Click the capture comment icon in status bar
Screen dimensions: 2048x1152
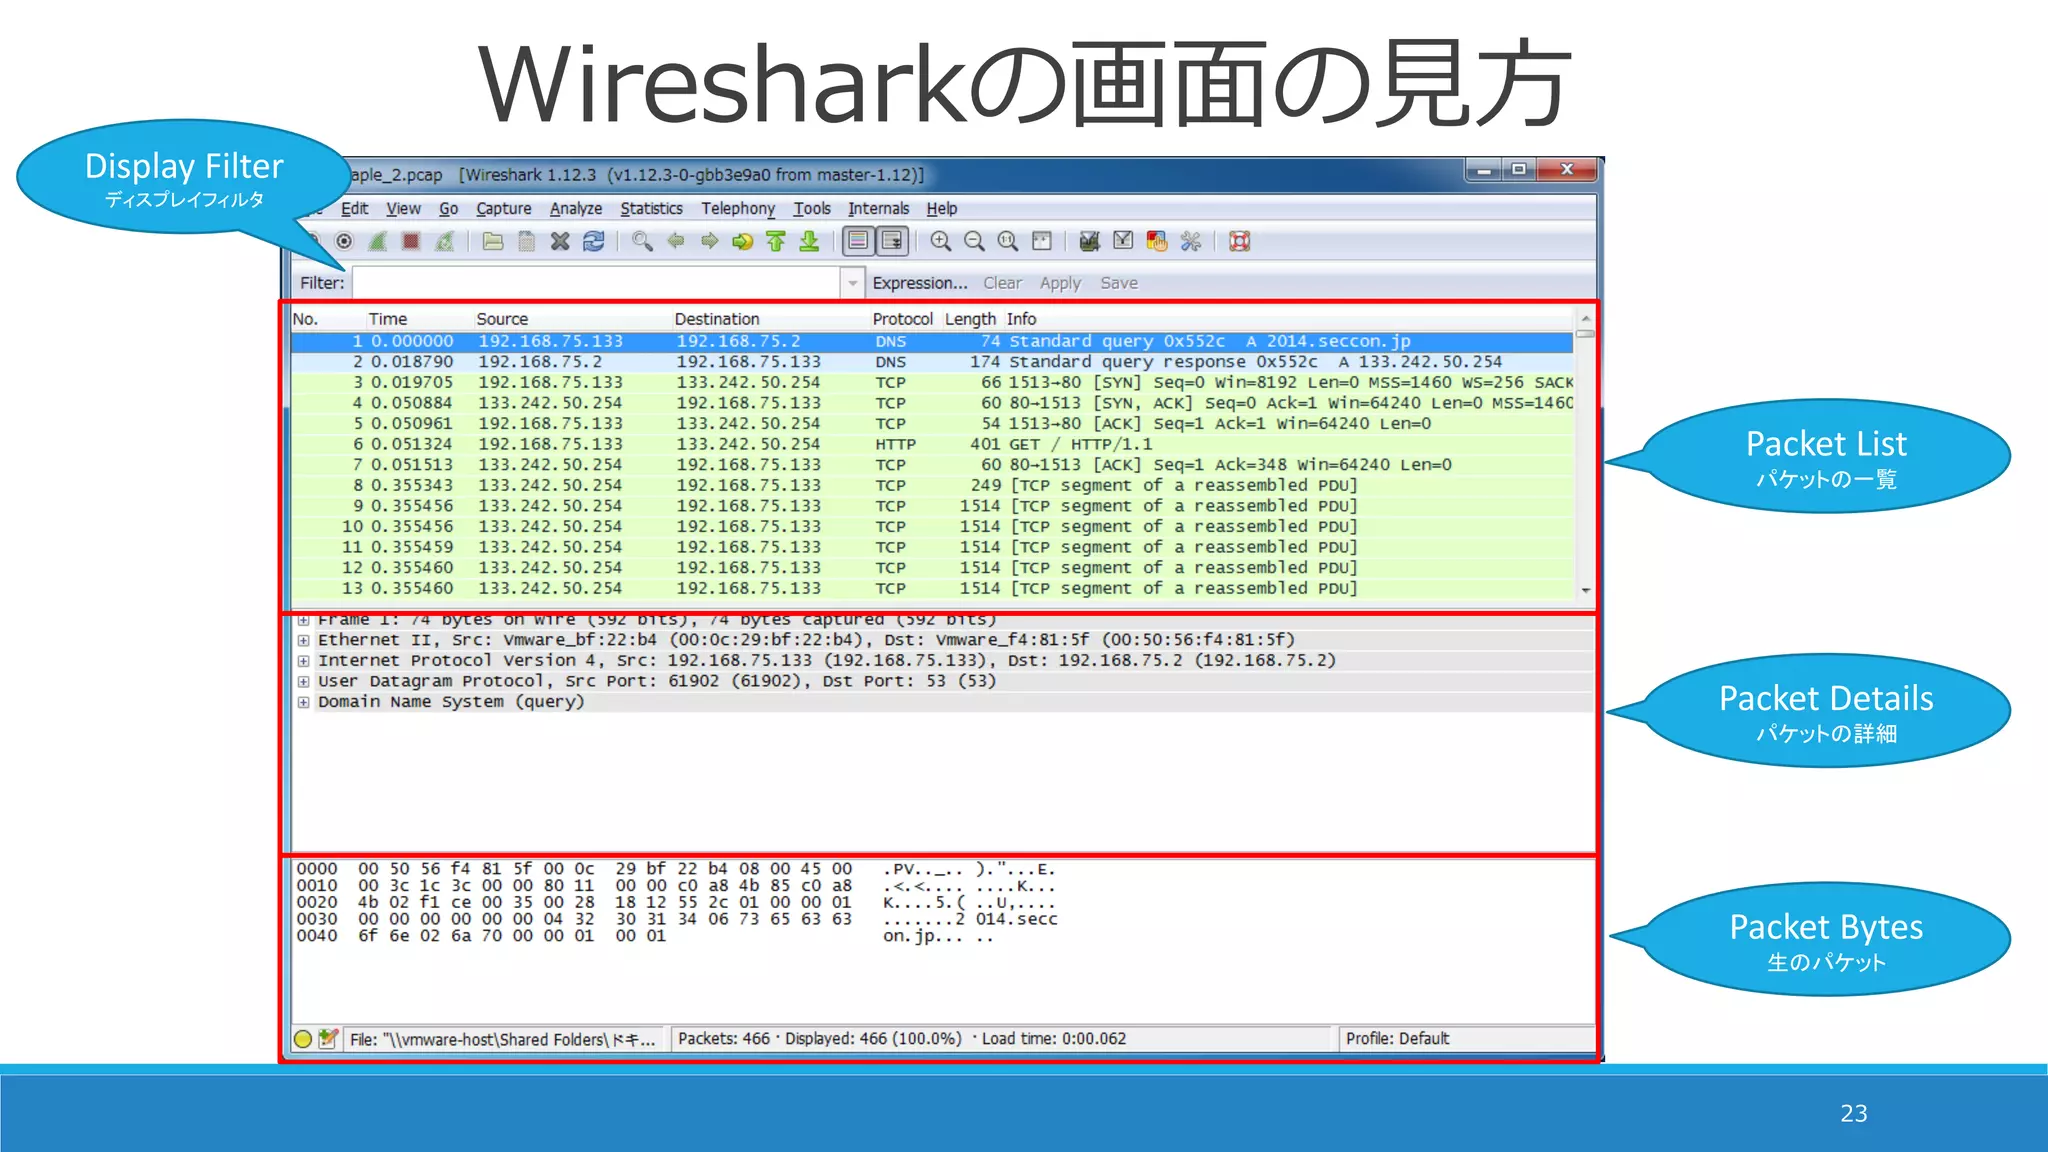(327, 1039)
